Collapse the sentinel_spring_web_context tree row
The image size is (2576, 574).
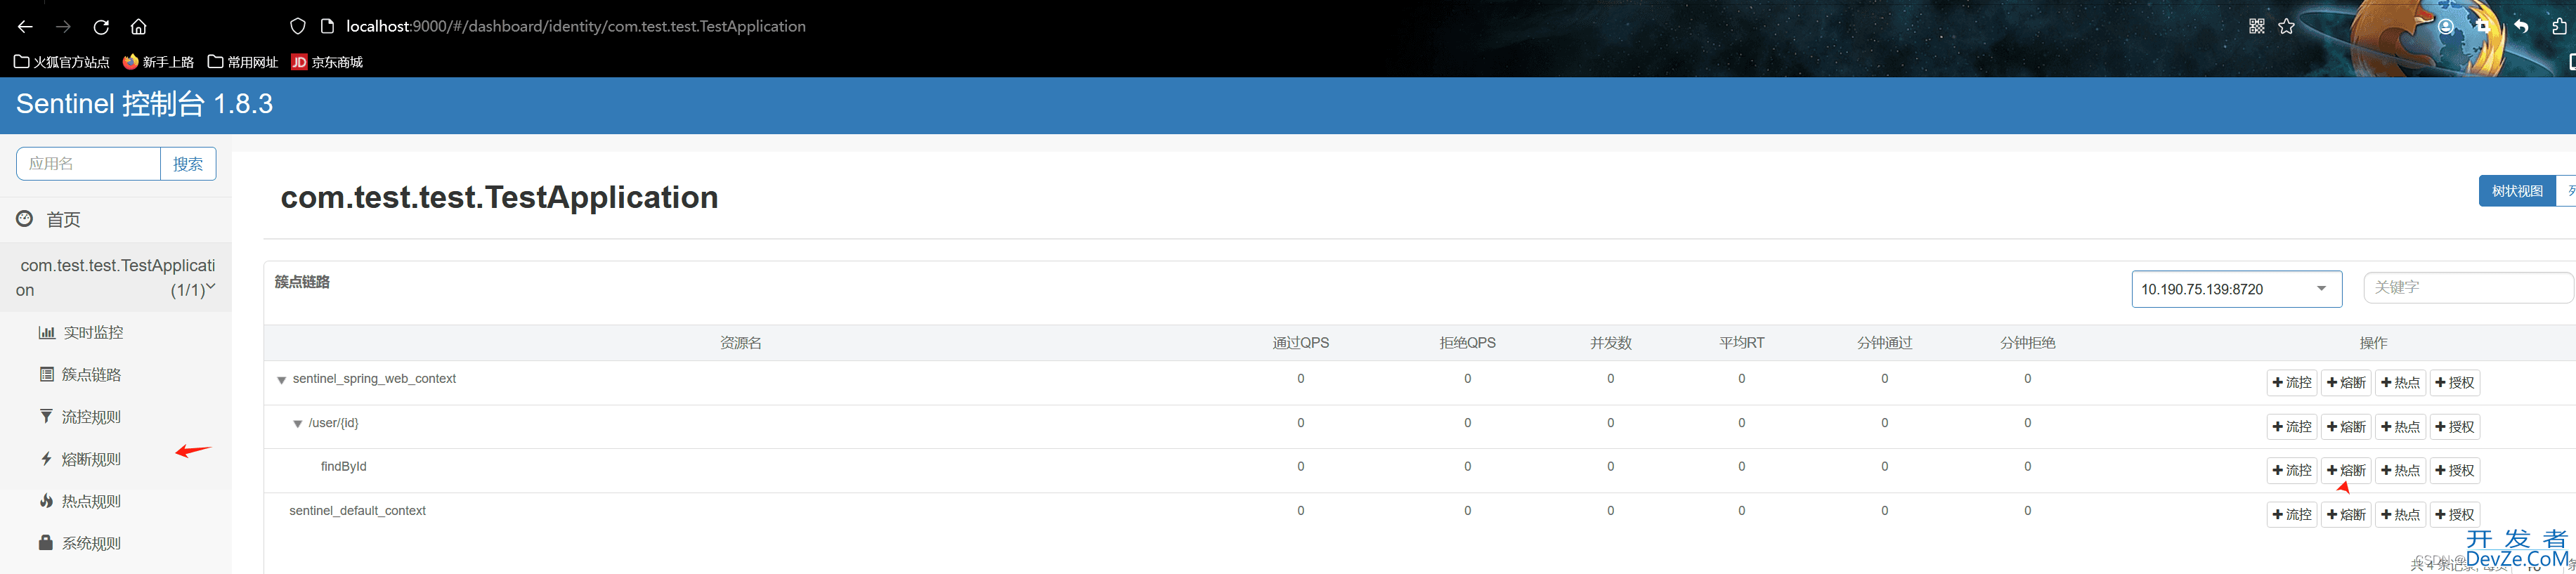[x=282, y=380]
